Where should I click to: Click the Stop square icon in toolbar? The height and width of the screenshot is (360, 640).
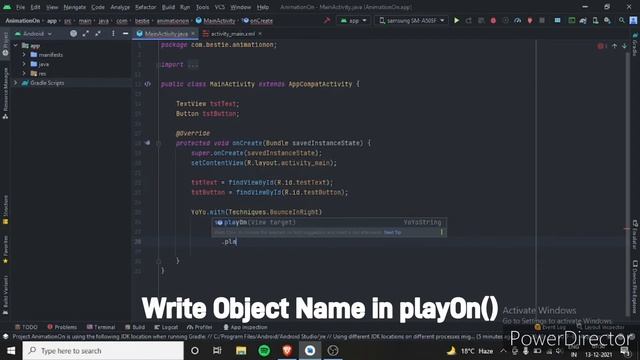[x=542, y=20]
